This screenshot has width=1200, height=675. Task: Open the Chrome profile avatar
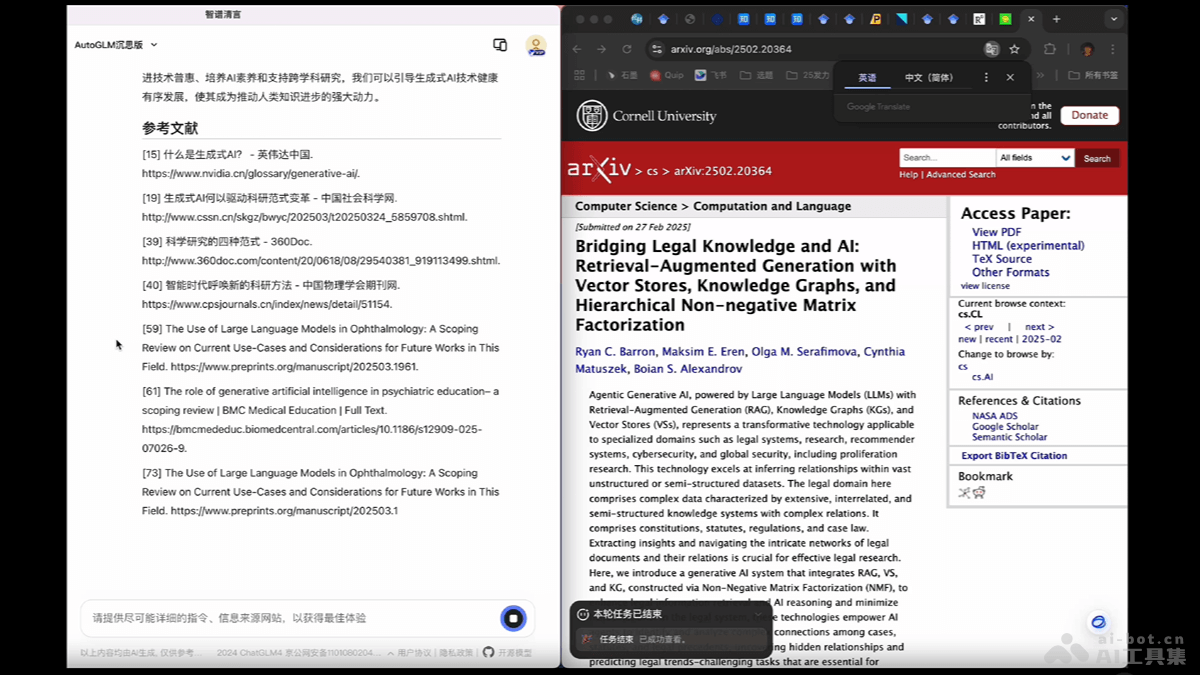pyautogui.click(x=1086, y=50)
